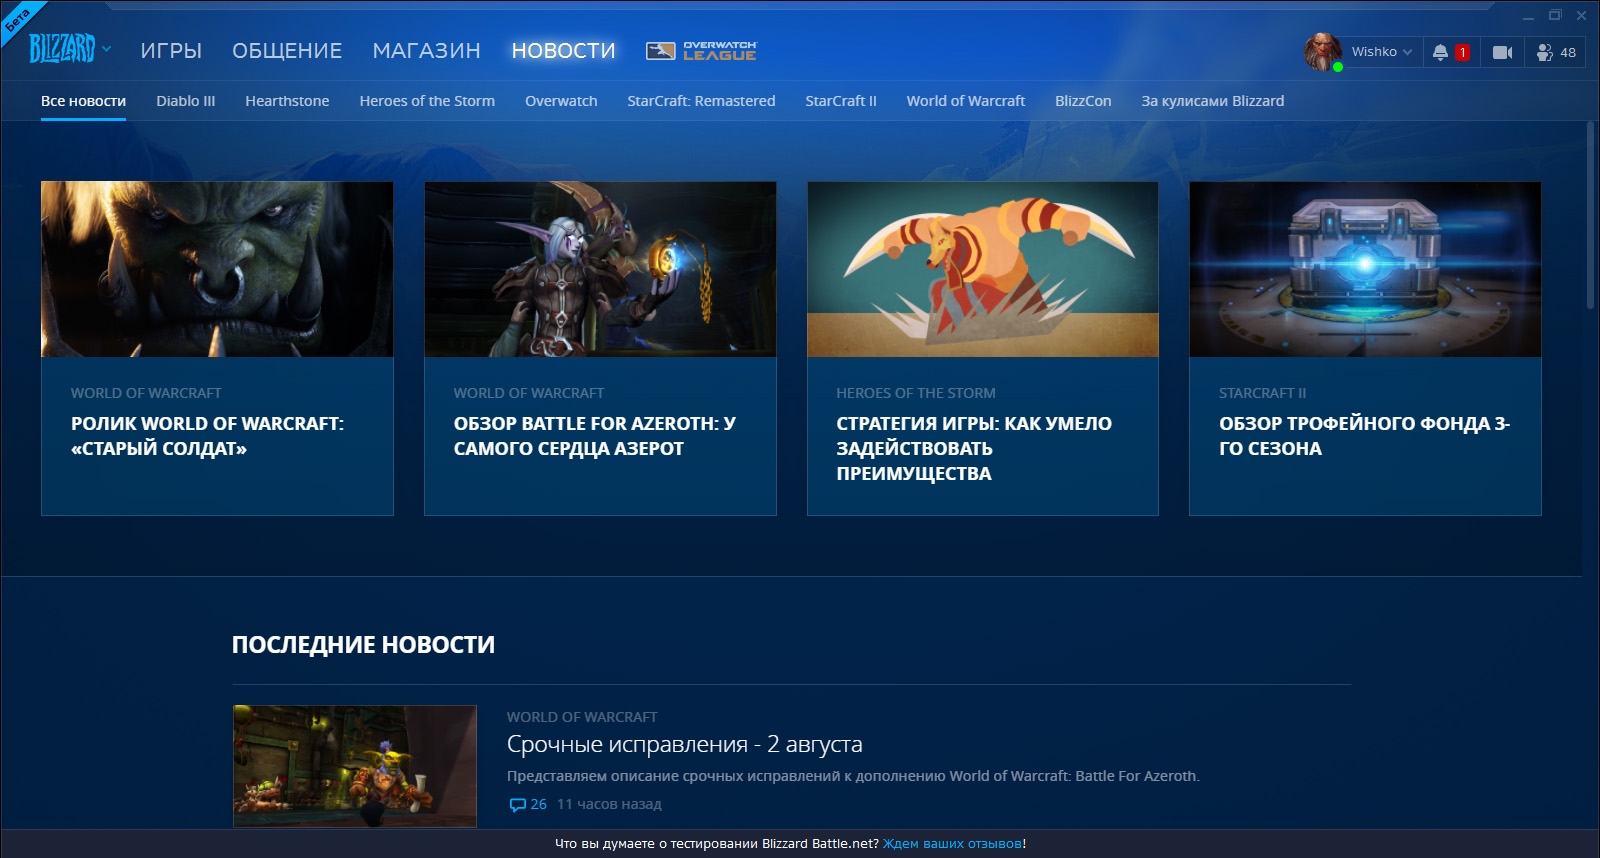The image size is (1600, 858).
Task: Open the night elf Azeroth heart thumbnail
Action: point(600,269)
